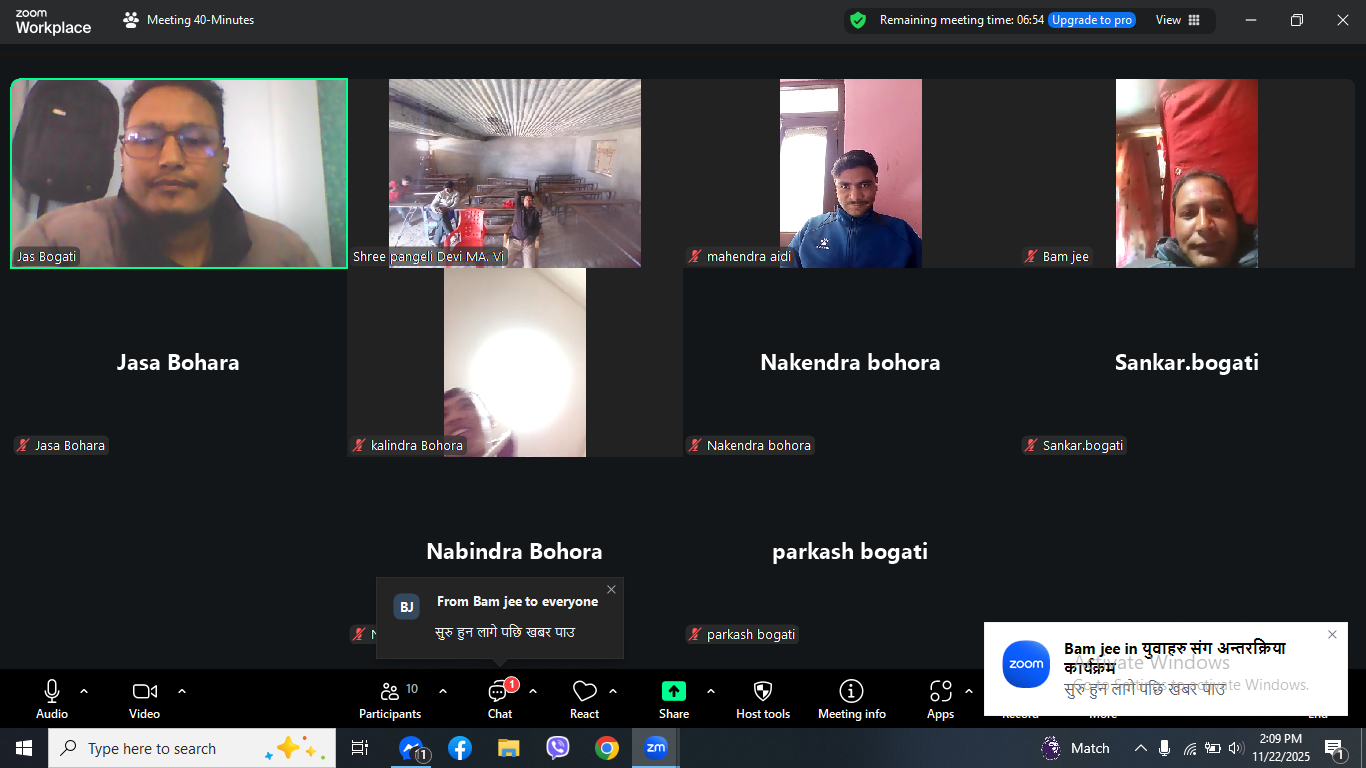Close the Bam jee chat message popup
Viewport: 1366px width, 768px height.
pyautogui.click(x=611, y=590)
